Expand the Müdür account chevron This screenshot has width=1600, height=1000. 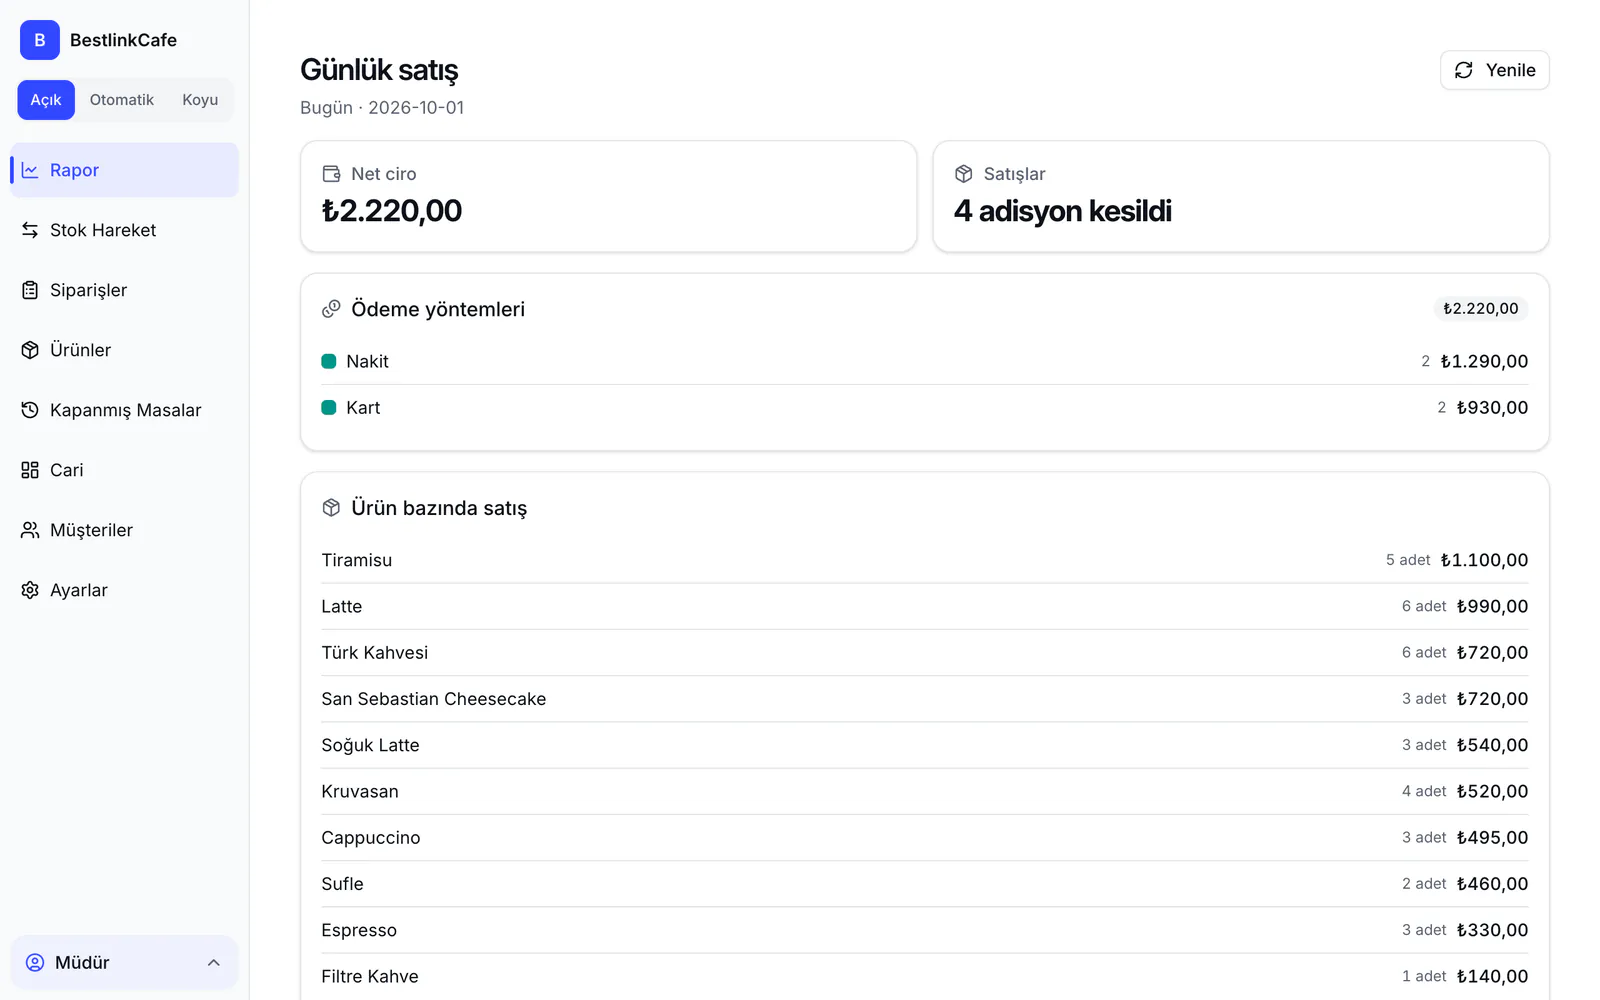213,962
